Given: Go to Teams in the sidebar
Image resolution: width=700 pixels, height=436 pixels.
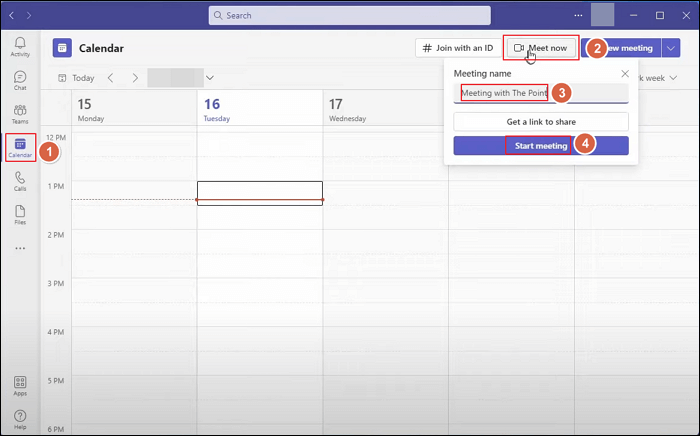Looking at the screenshot, I should [x=20, y=113].
